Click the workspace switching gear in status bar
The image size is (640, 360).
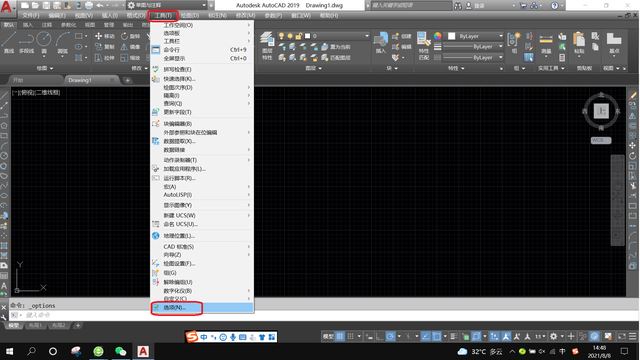[x=553, y=336]
